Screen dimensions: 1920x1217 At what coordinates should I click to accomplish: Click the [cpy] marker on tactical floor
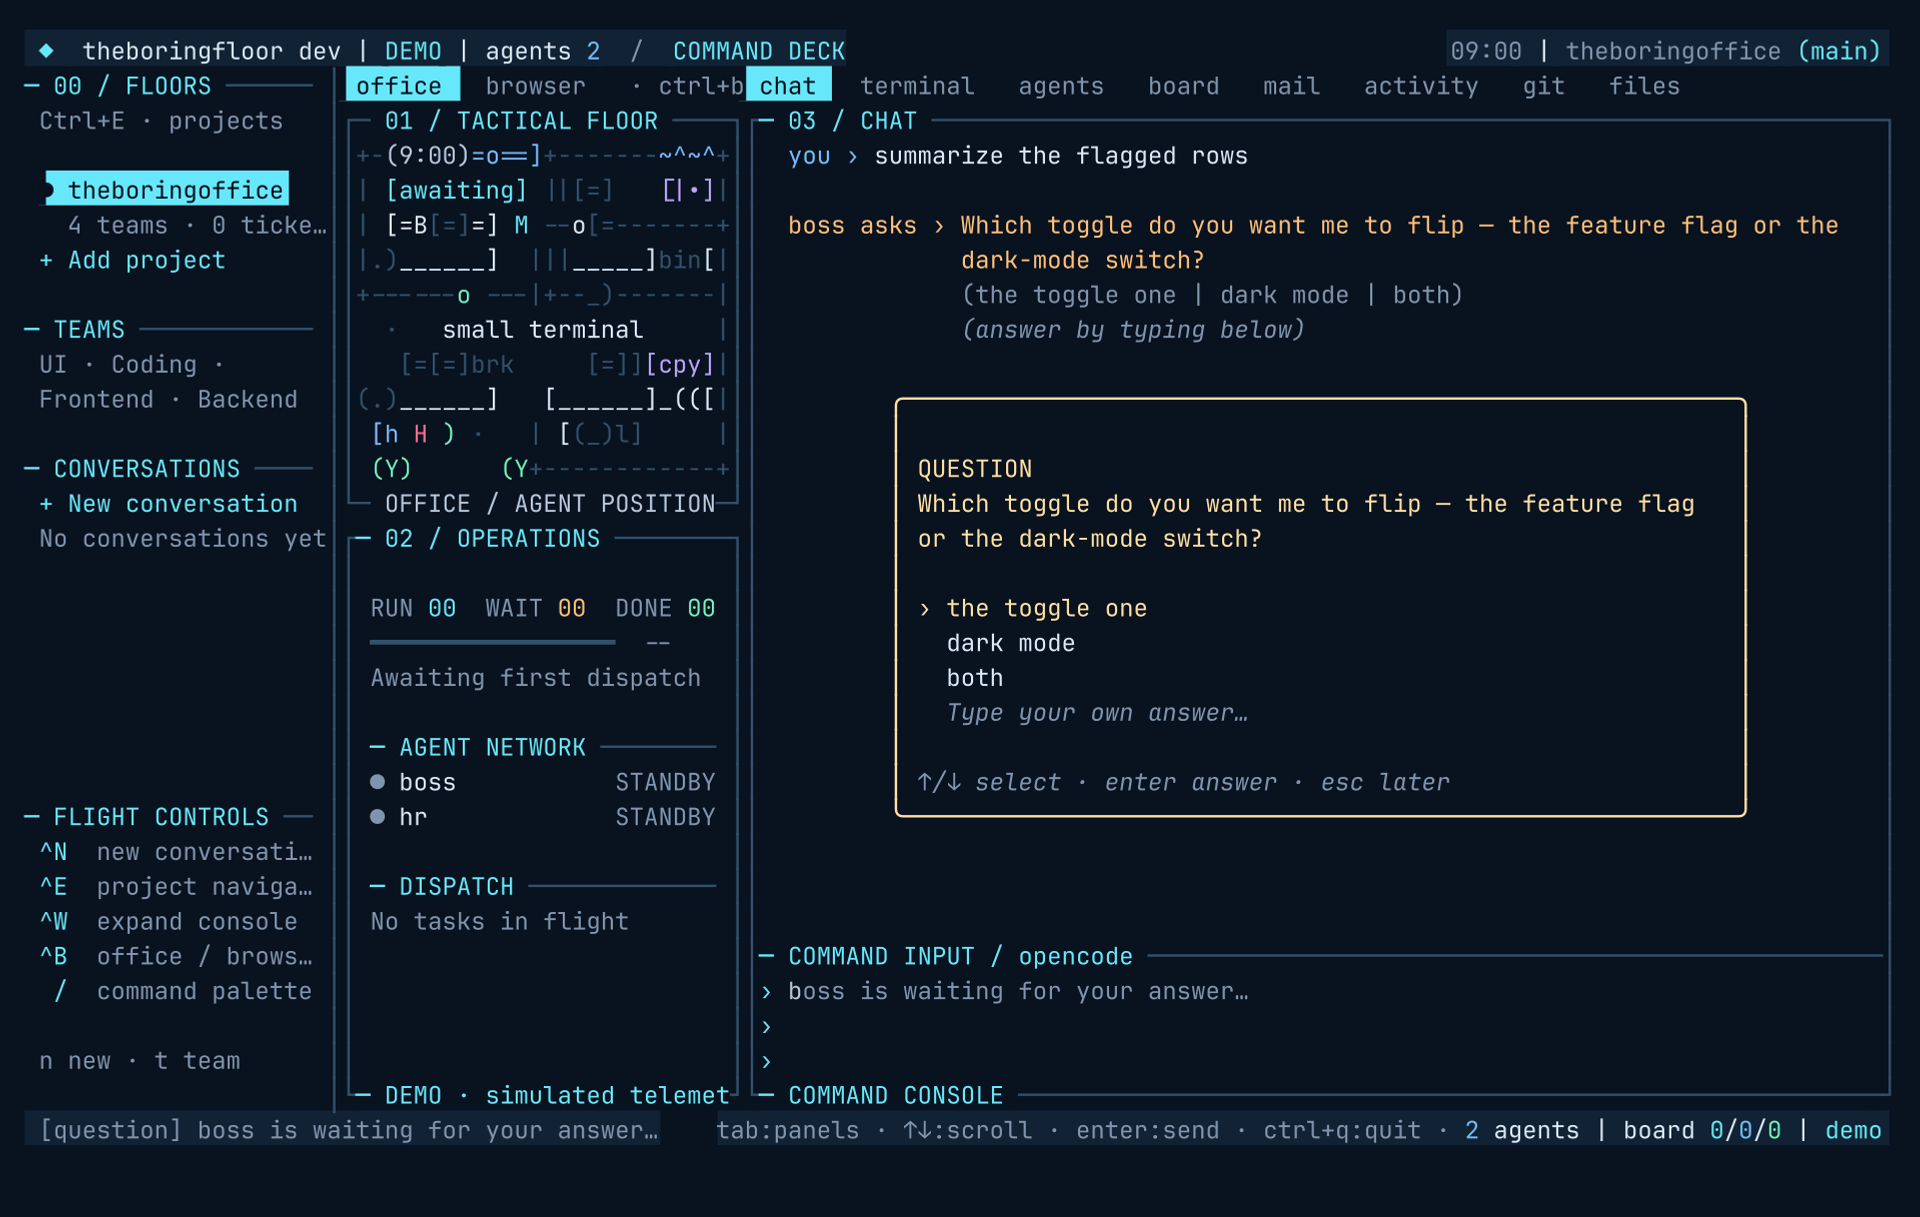coord(680,364)
